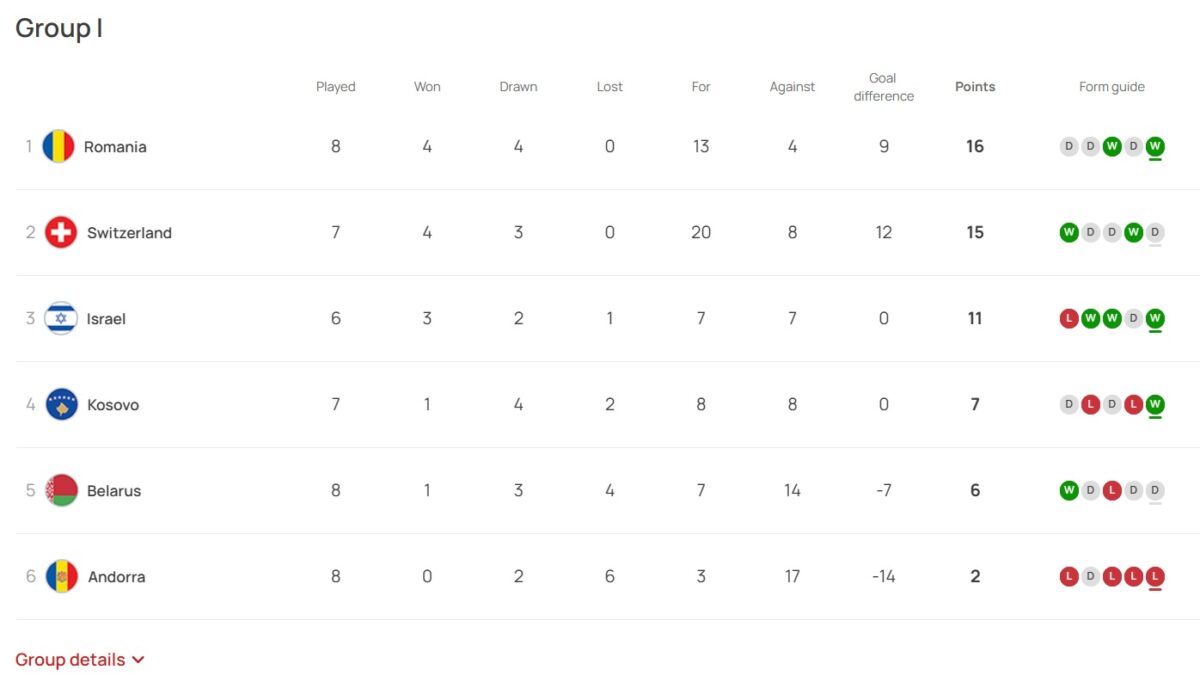1200x682 pixels.
Task: Select the Goal difference column header
Action: (883, 87)
